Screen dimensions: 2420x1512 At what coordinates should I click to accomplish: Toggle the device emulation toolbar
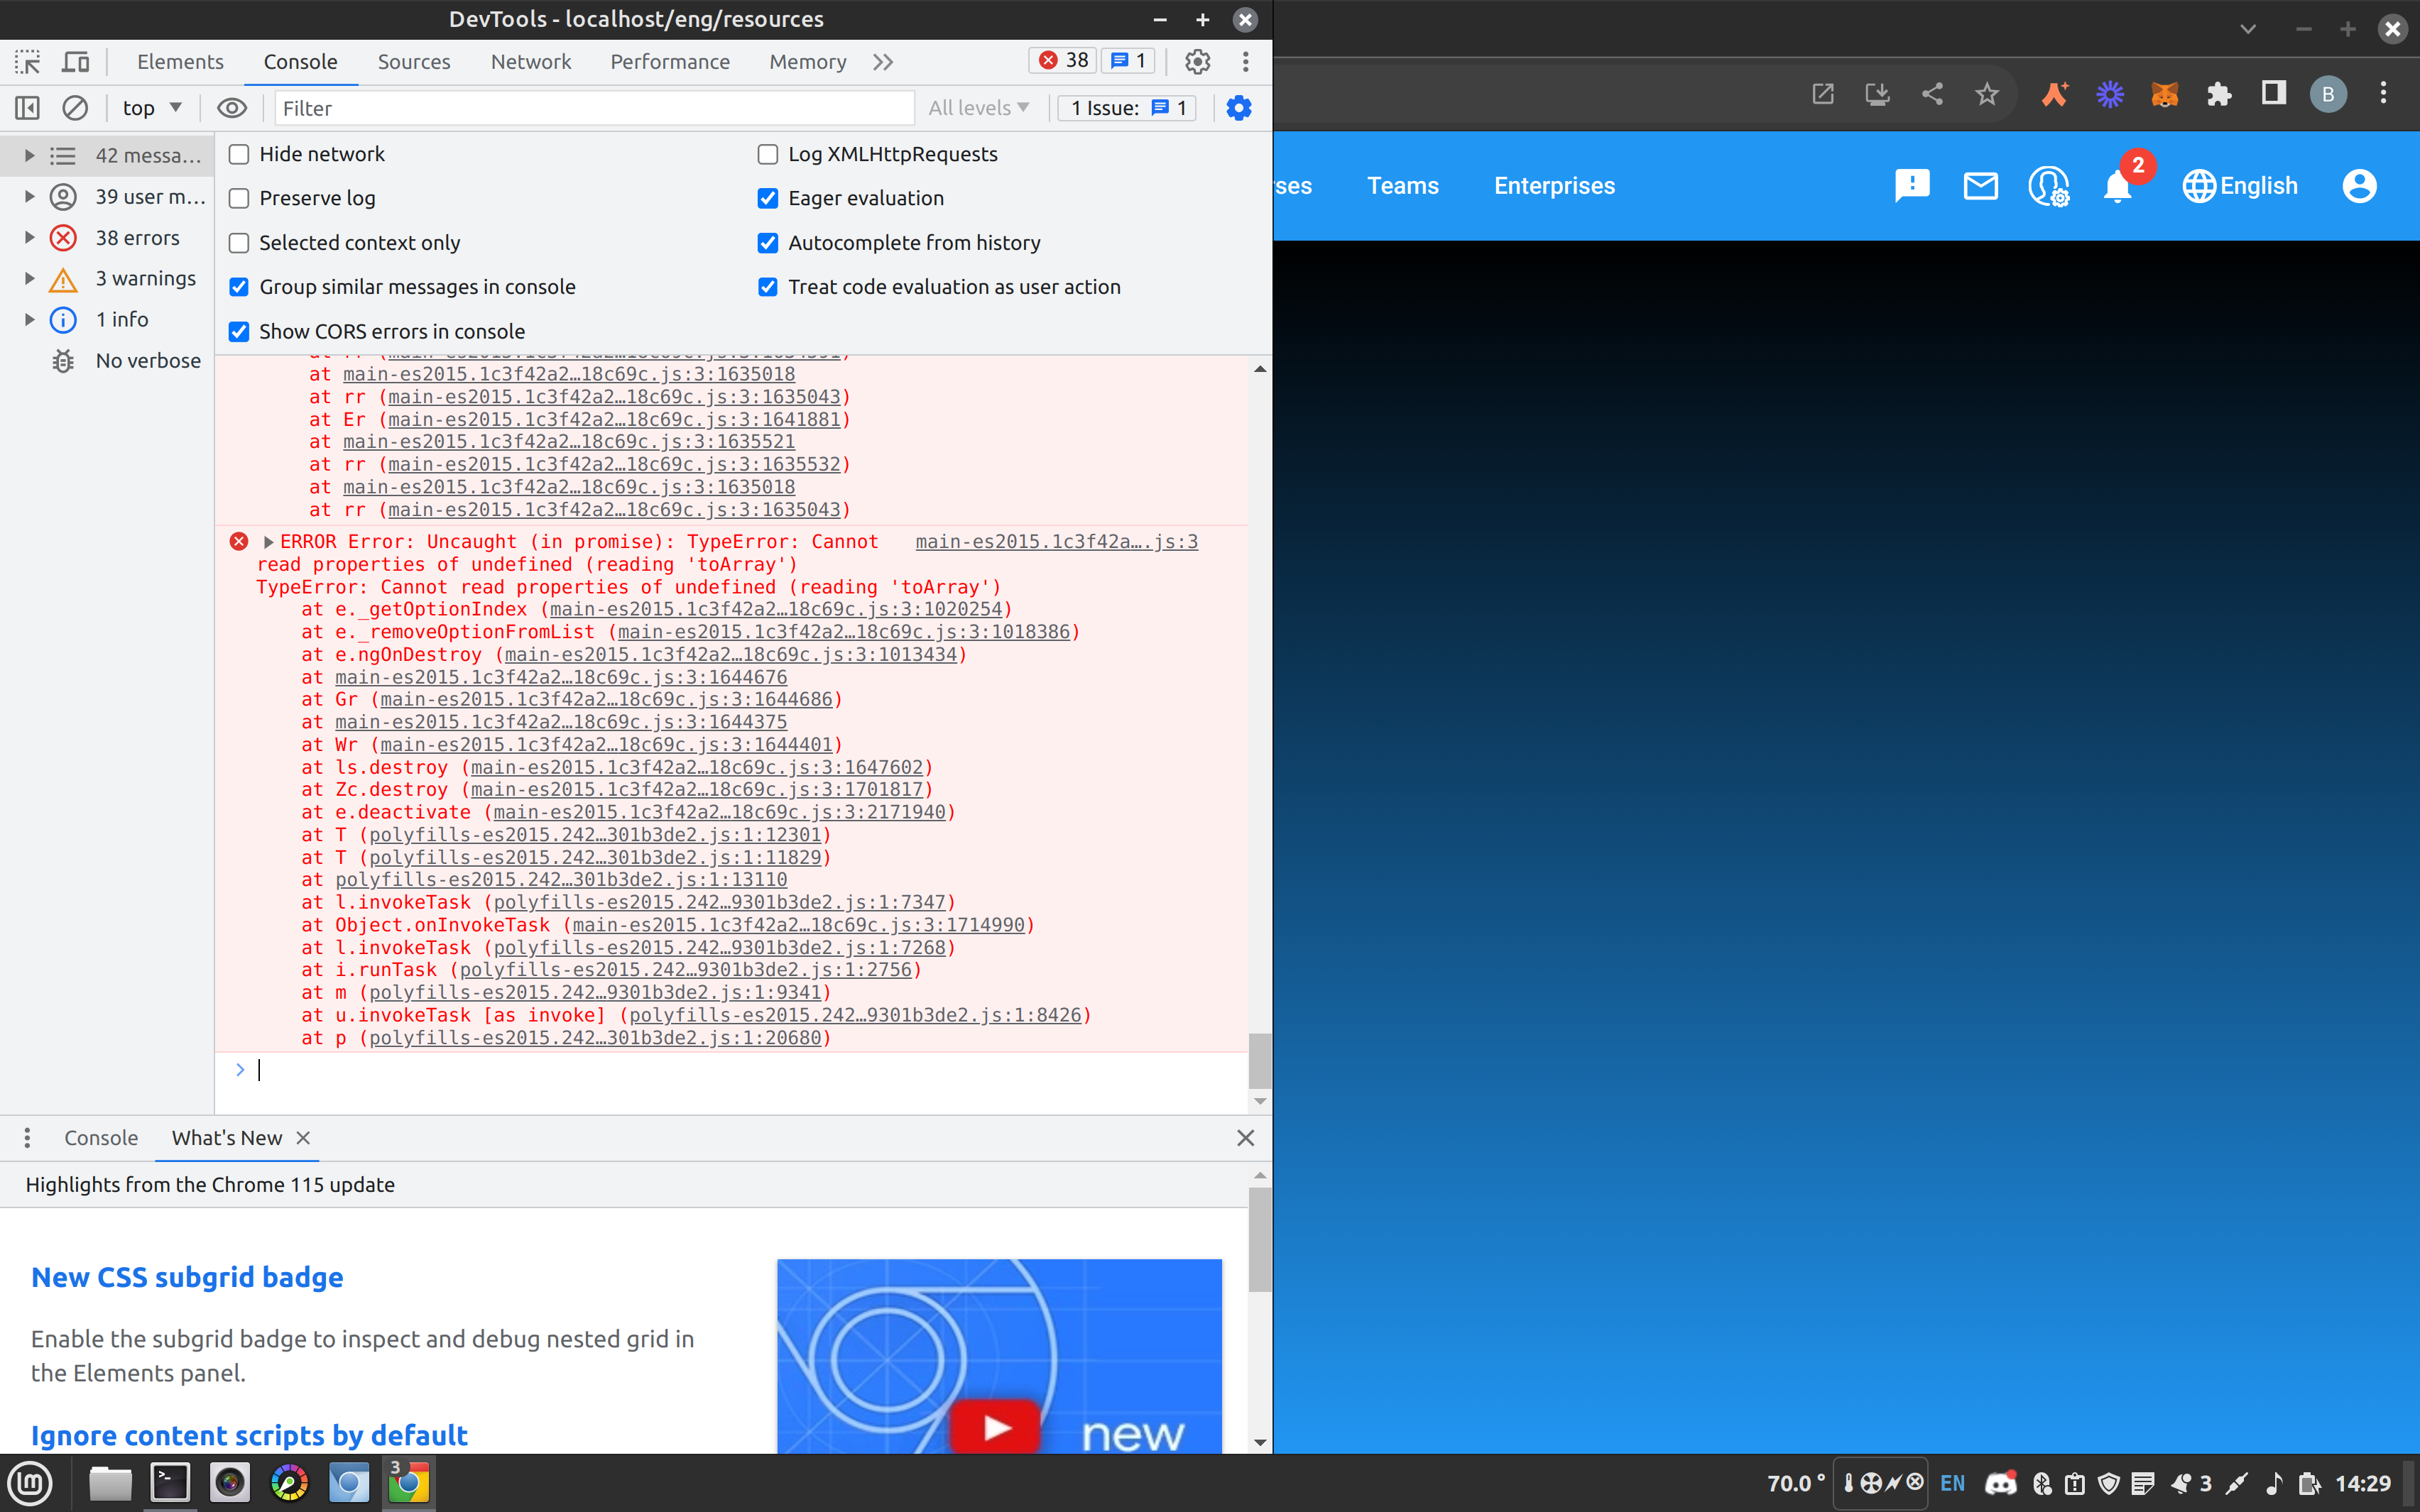(75, 61)
